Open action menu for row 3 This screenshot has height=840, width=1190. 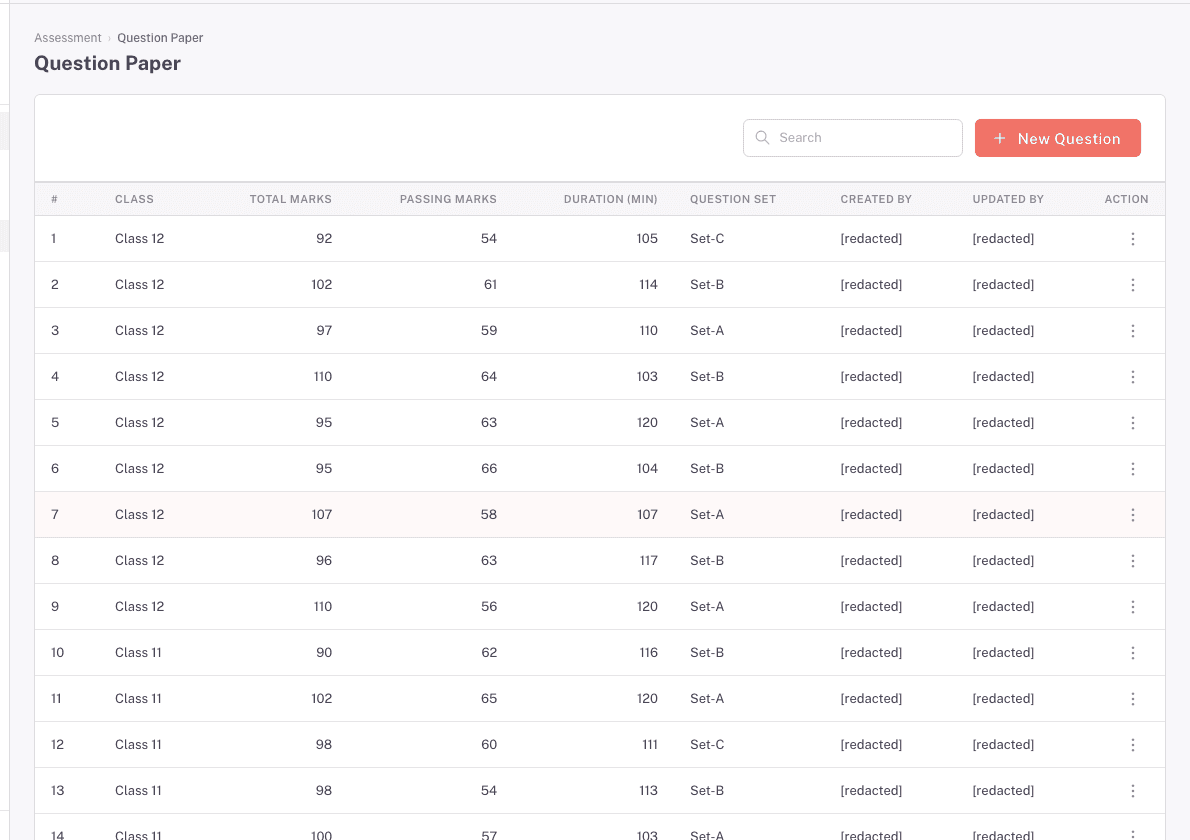pyautogui.click(x=1132, y=331)
